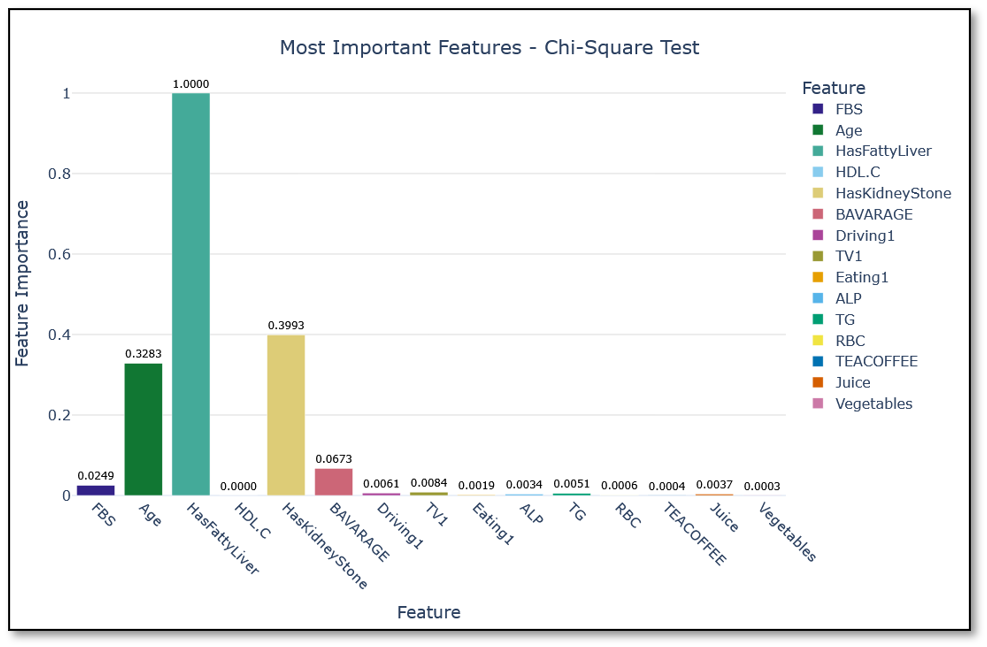Click the chart title text
This screenshot has height=647, width=987.
(489, 47)
